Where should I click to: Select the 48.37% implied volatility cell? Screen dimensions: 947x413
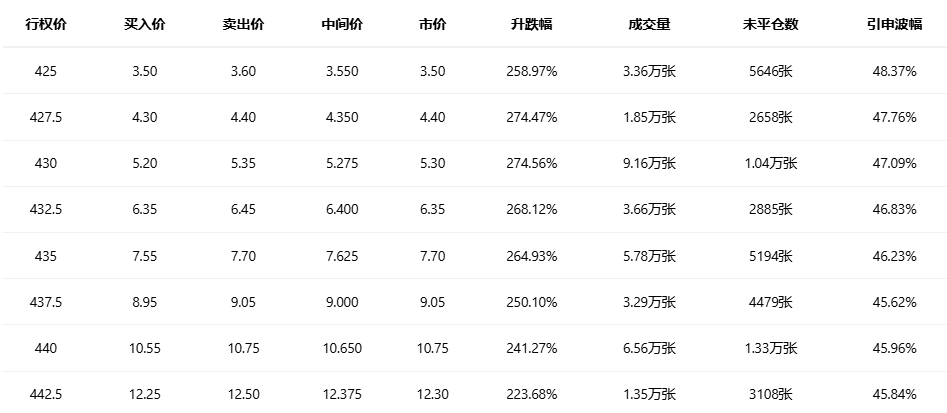[894, 71]
